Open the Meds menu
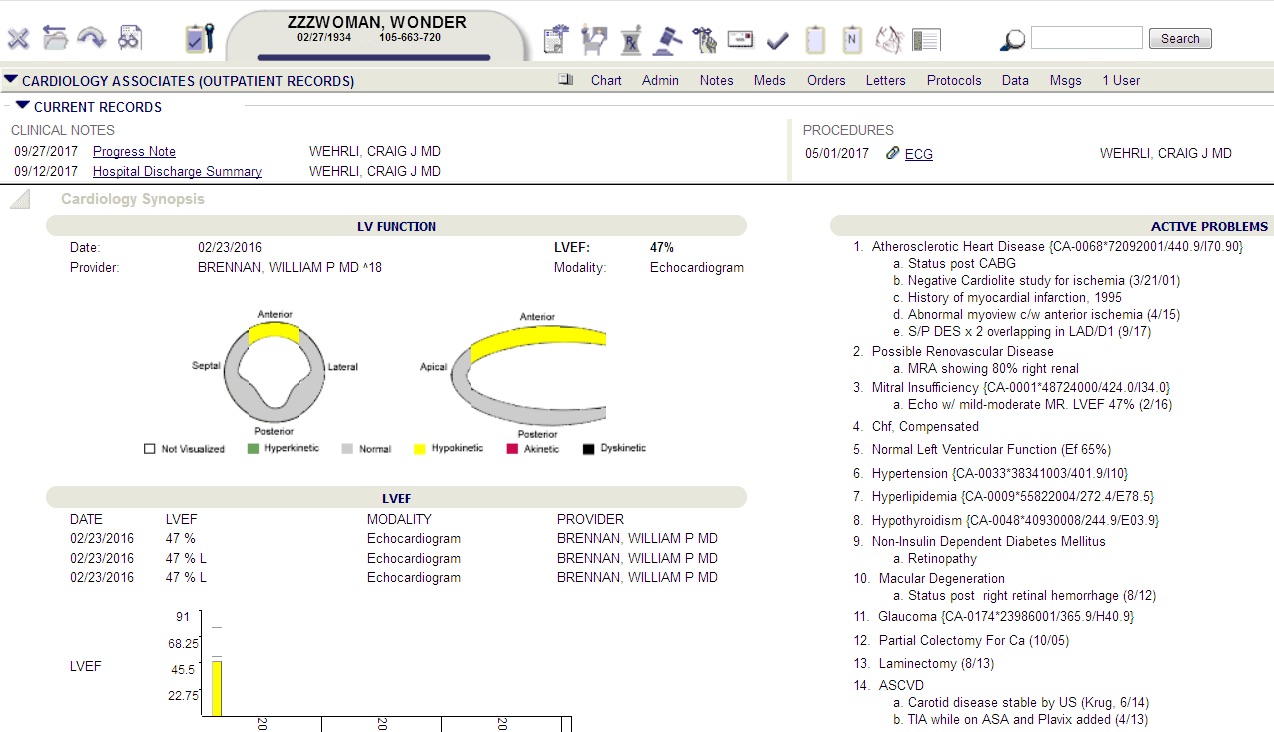The height and width of the screenshot is (732, 1274). tap(769, 80)
